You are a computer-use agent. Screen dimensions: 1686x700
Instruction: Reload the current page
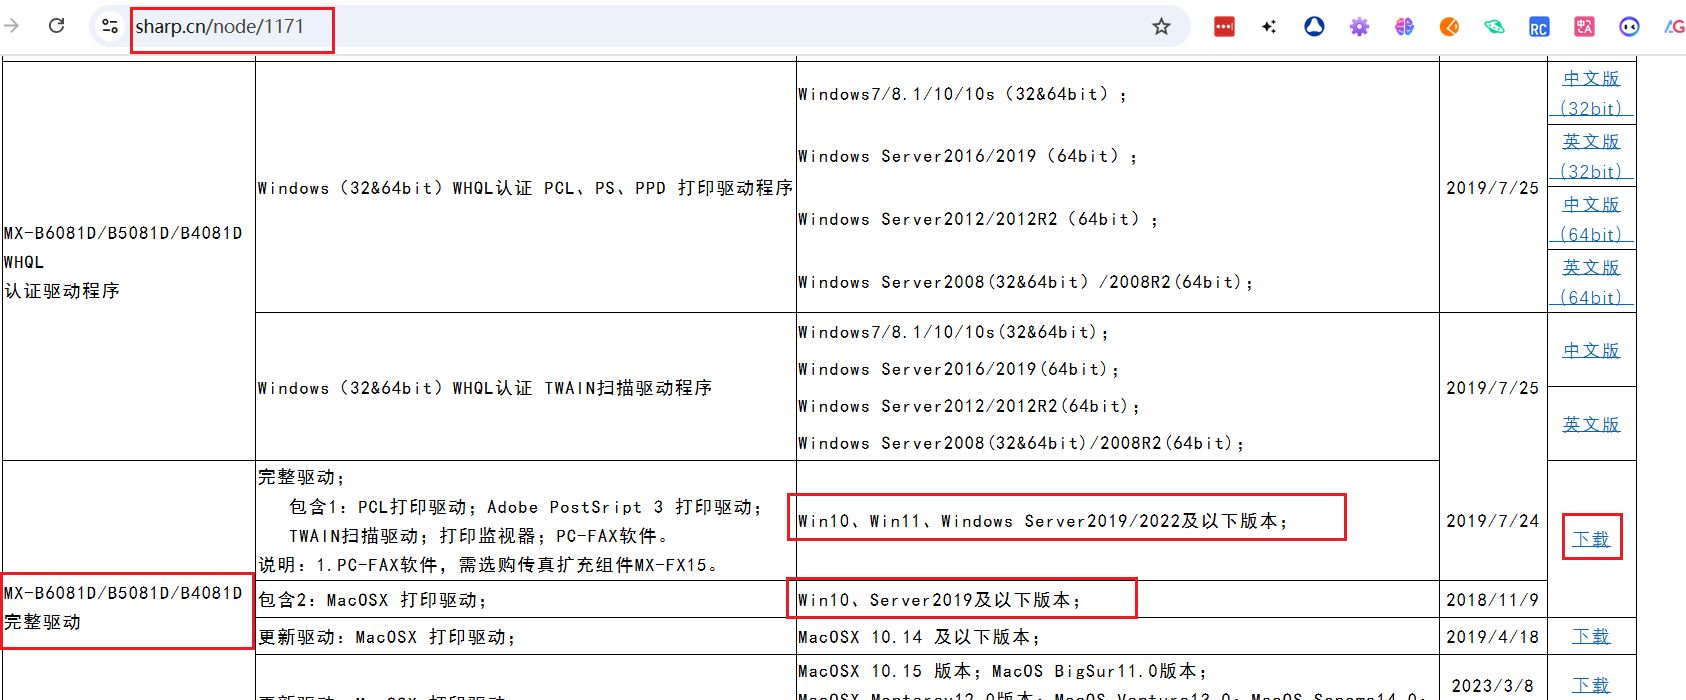pos(57,26)
